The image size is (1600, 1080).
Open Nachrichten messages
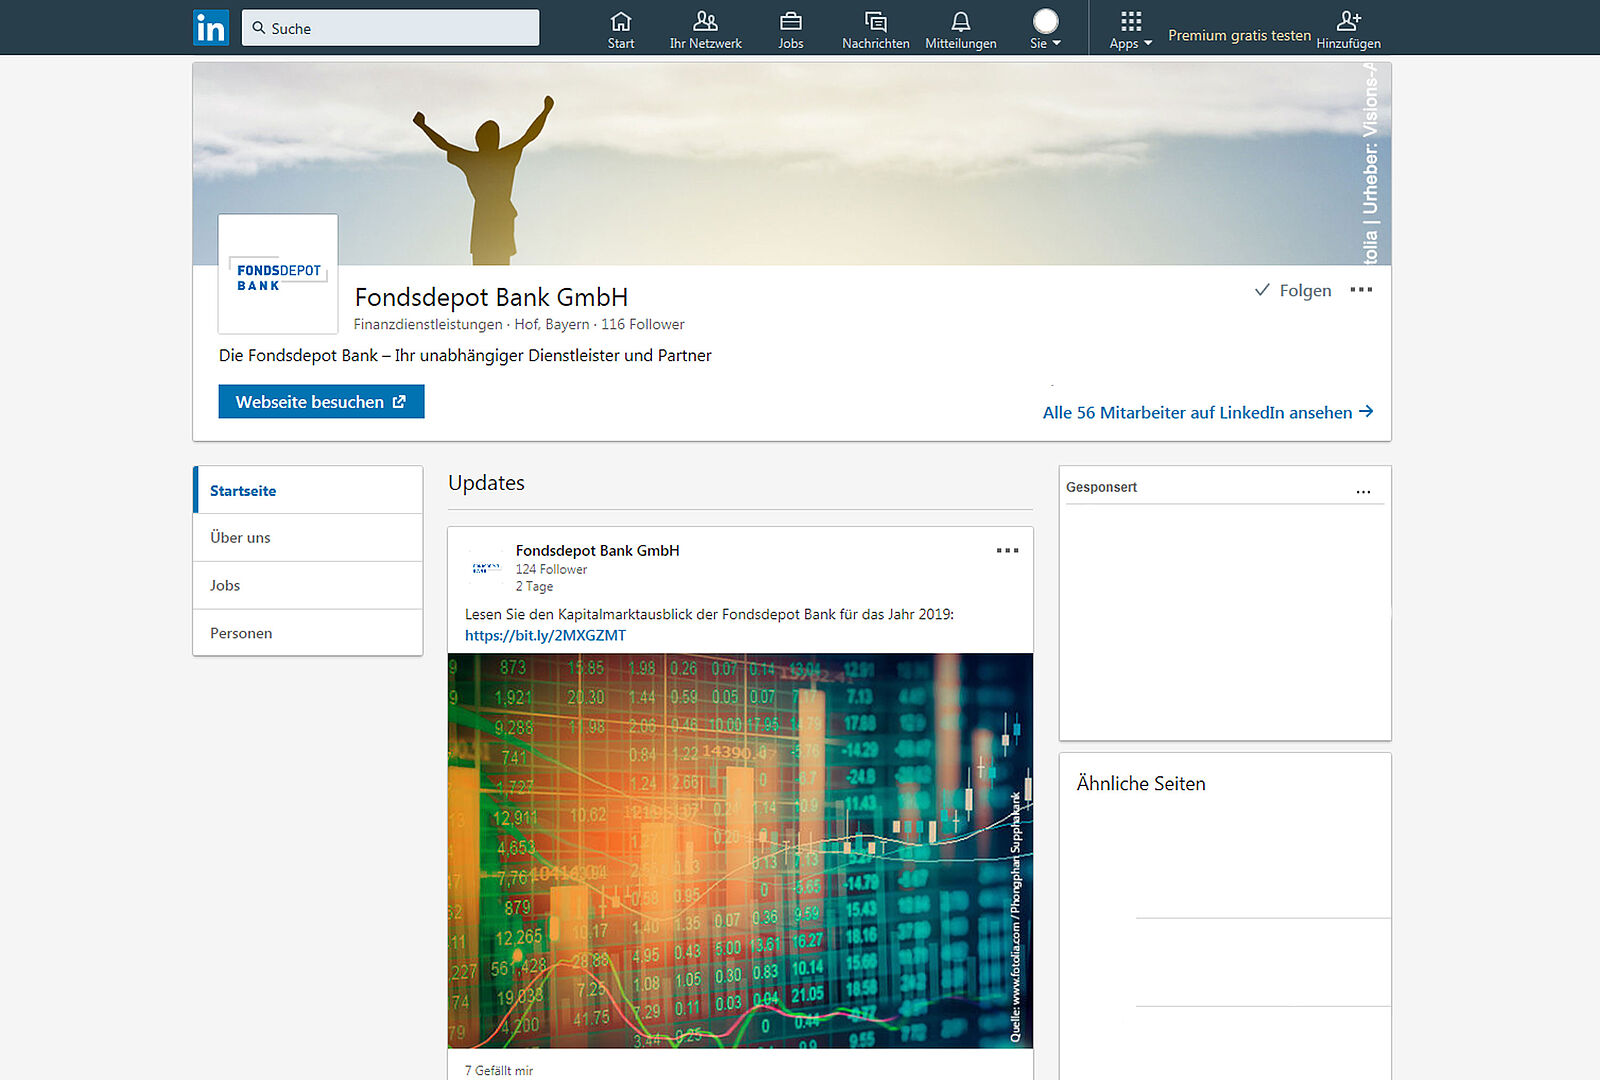876,29
